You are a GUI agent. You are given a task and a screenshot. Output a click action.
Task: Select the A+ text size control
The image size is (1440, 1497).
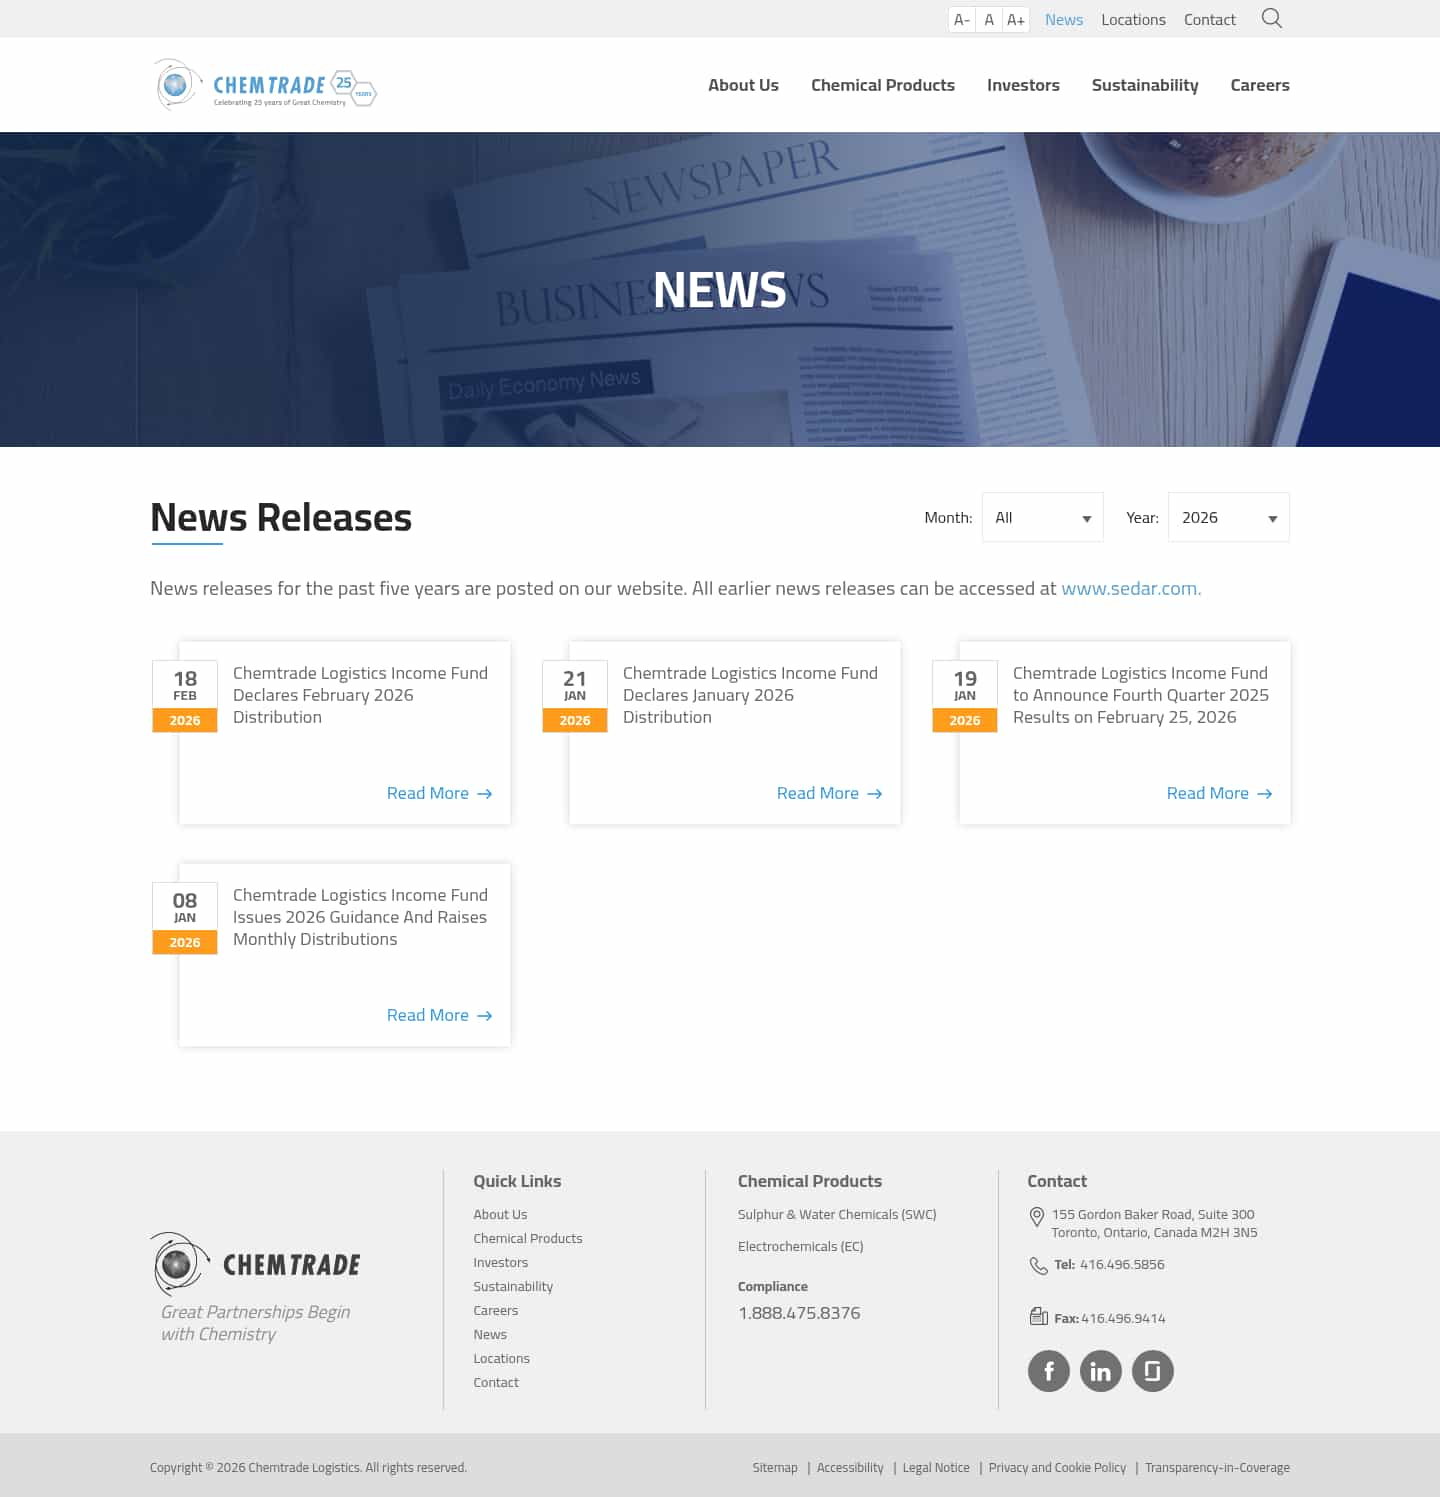tap(1015, 18)
